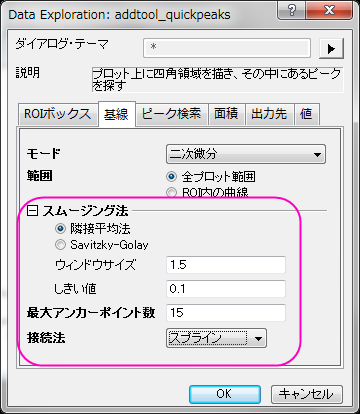Image resolution: width=360 pixels, height=414 pixels.
Task: Click the ウィンドウサイズ field with 1.5
Action: (226, 265)
